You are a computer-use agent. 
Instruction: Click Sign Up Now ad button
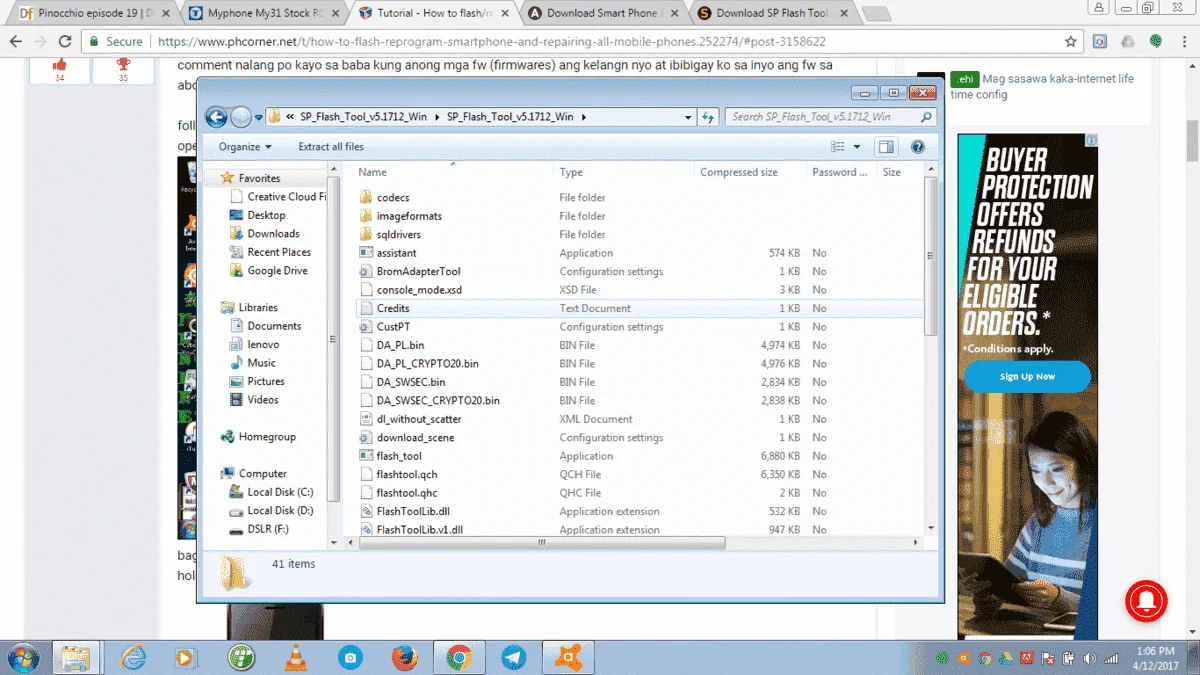coord(1027,376)
